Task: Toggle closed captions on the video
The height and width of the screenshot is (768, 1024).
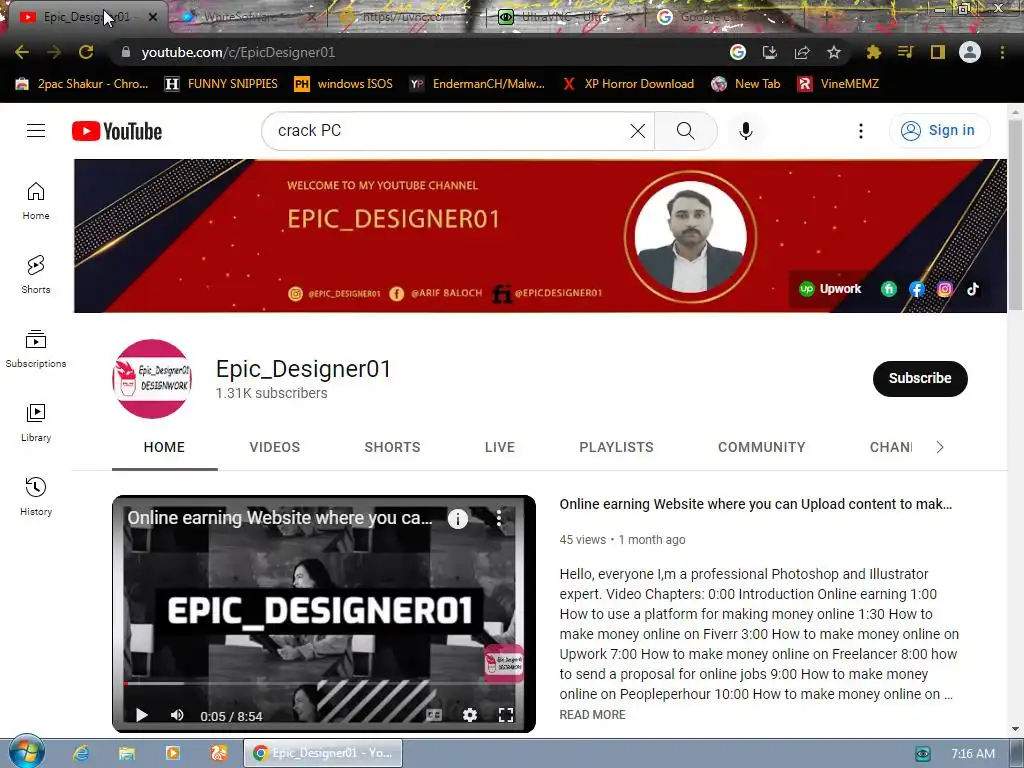Action: [434, 715]
